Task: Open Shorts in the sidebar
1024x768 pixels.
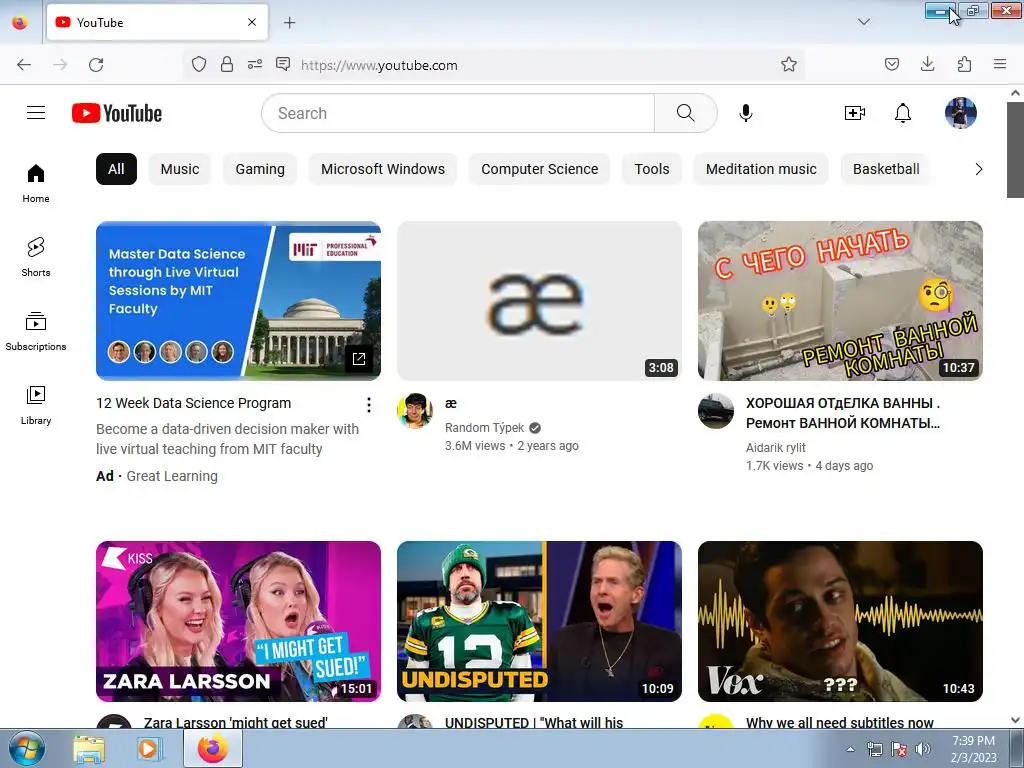Action: click(x=36, y=257)
